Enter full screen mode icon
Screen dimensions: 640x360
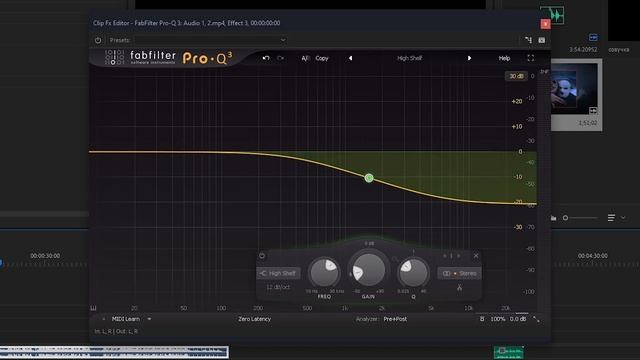(531, 58)
